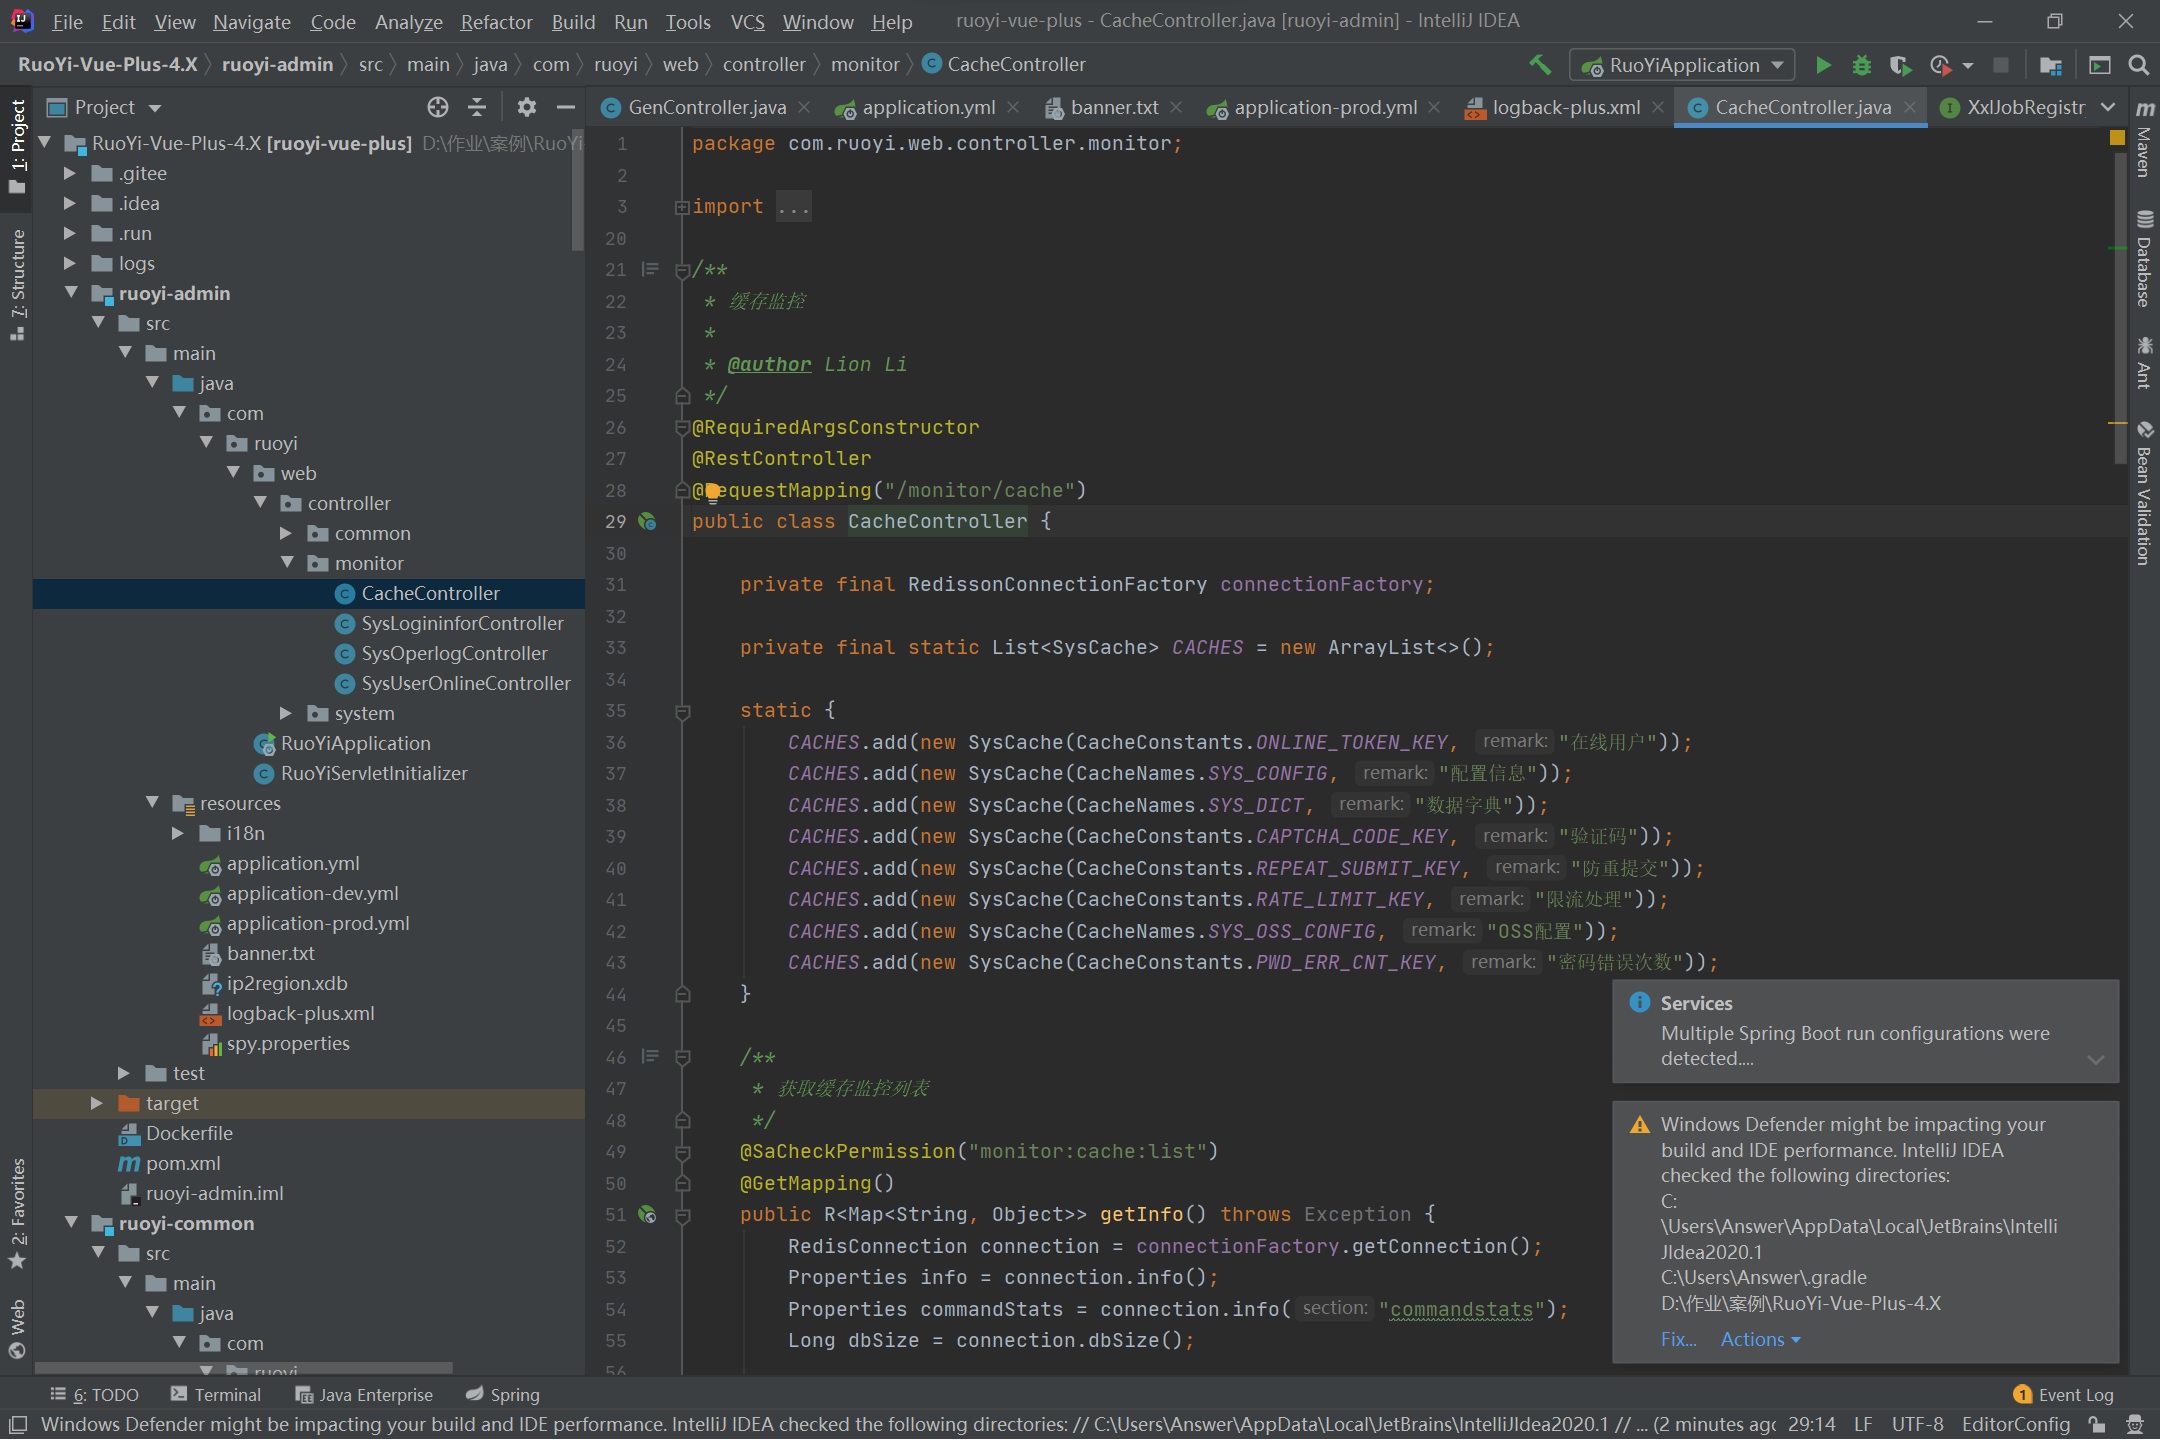Open Favorites tool window
The image size is (2160, 1440).
17,1213
